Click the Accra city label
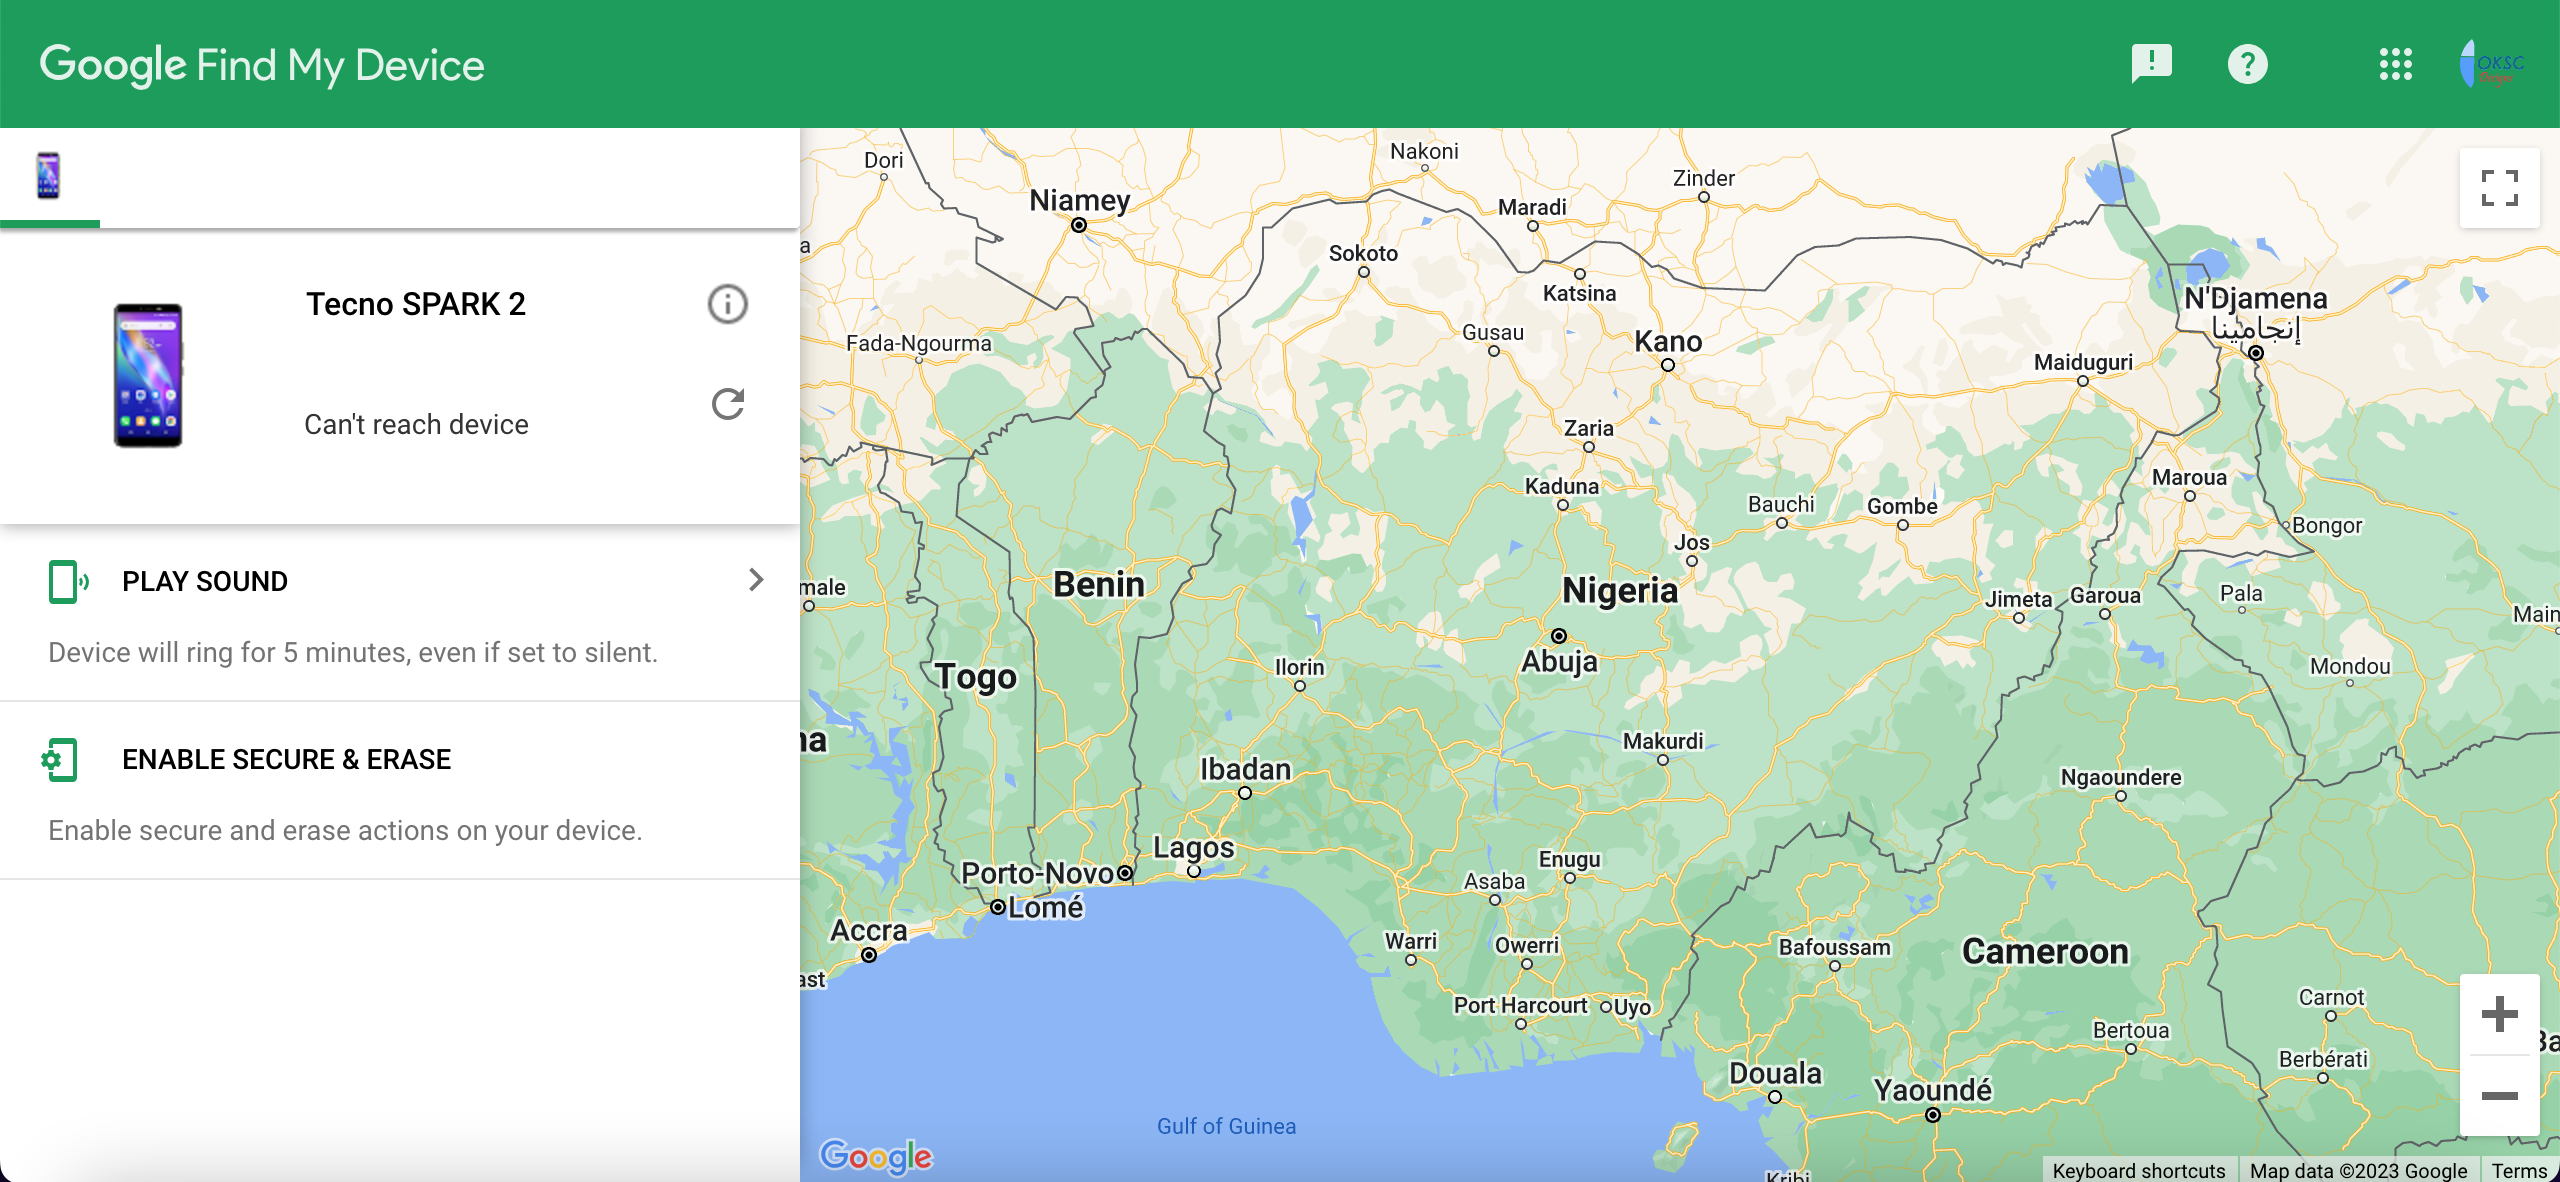Viewport: 2560px width, 1182px height. [869, 930]
